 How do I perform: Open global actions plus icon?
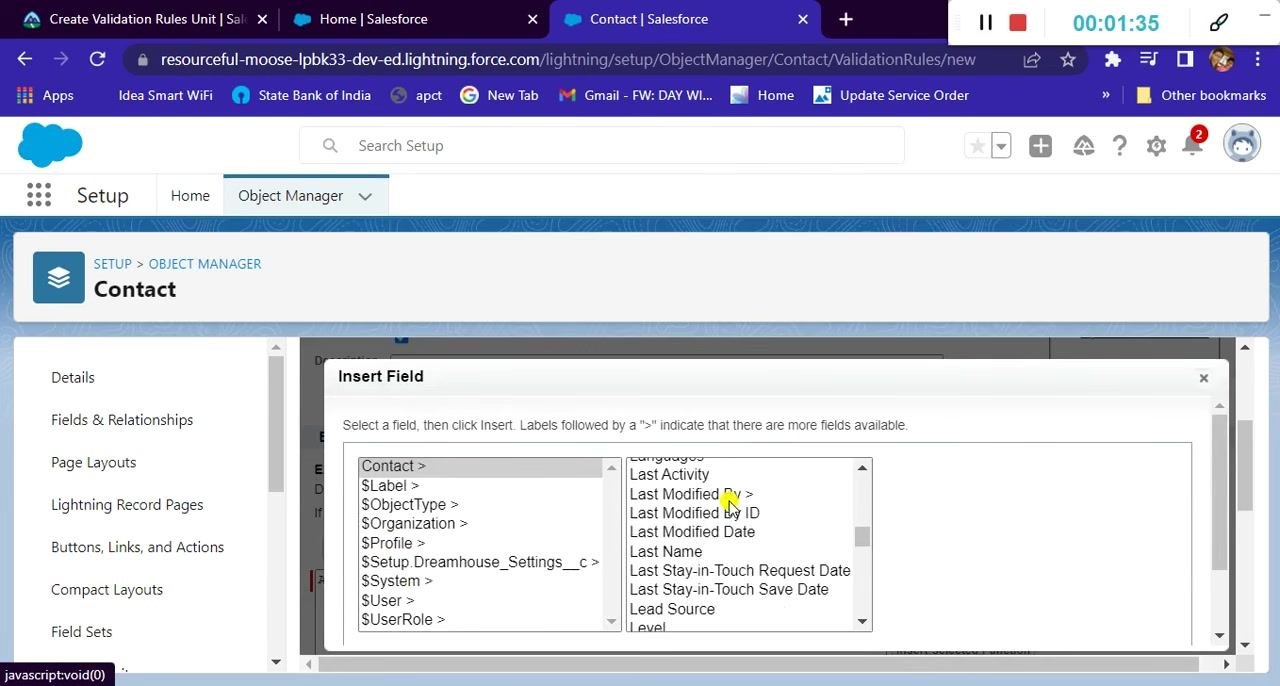point(1041,146)
